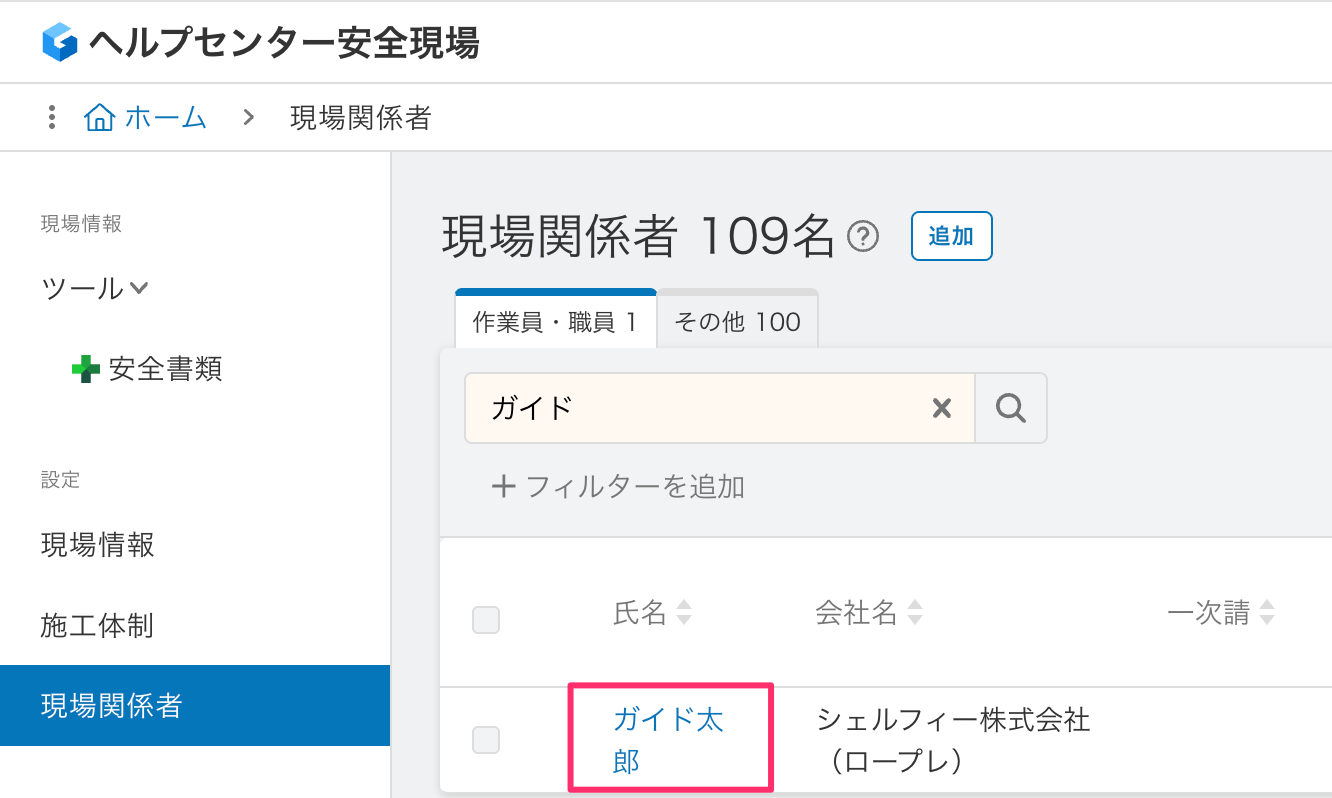Screen dimensions: 1332x798
Task: Sort the table by 会社名 column
Action: click(916, 613)
